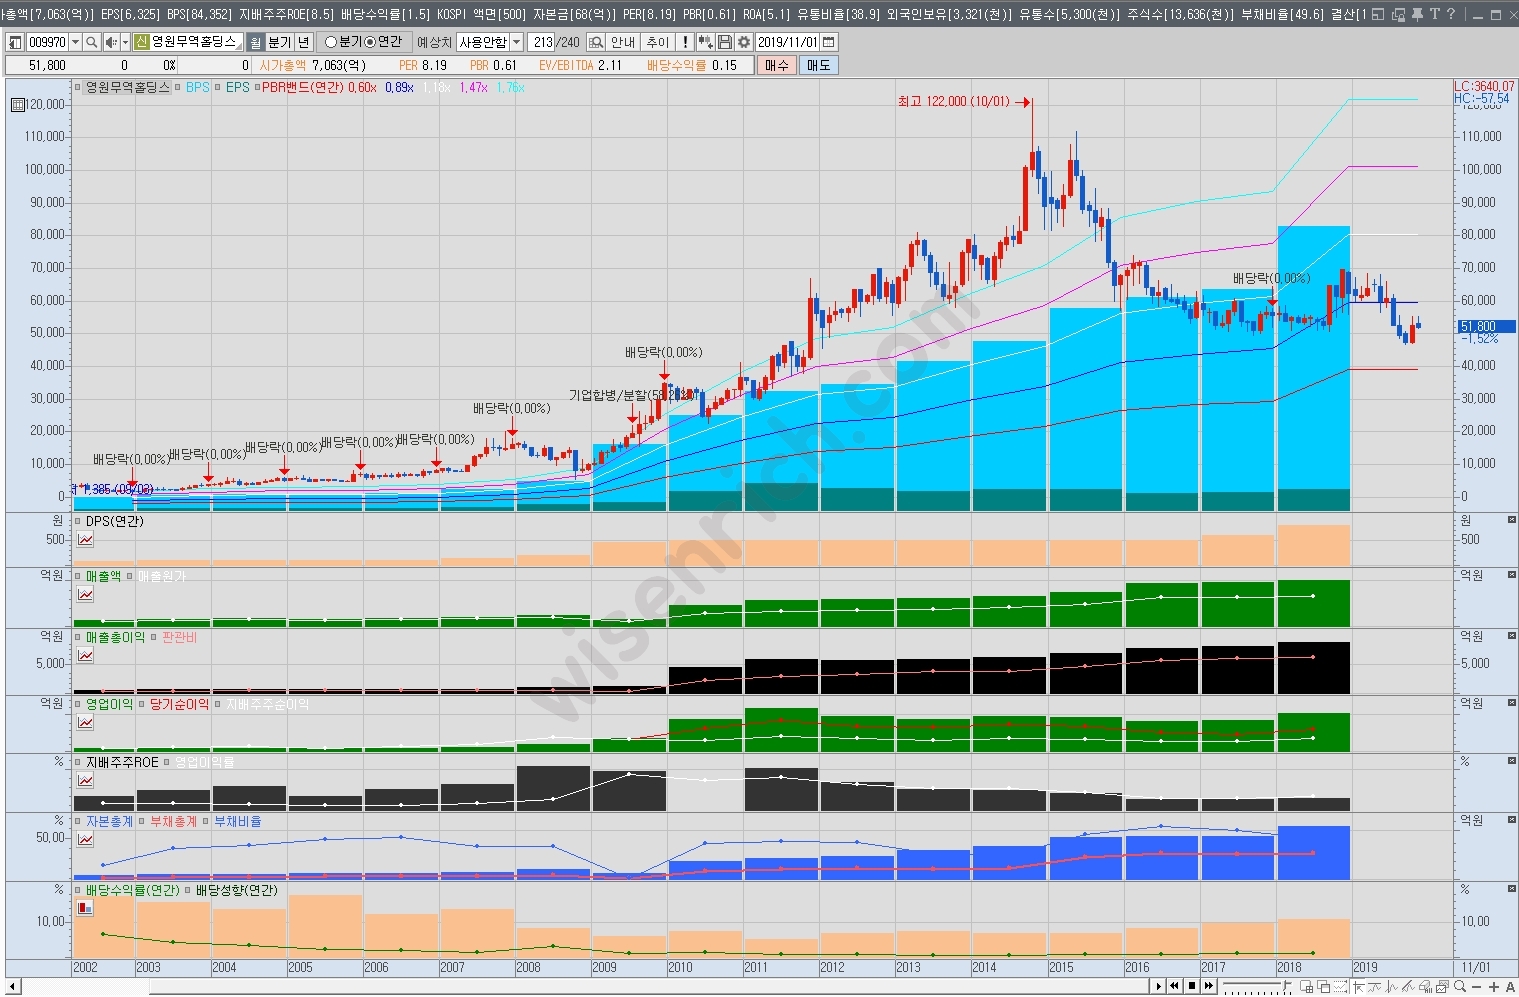The width and height of the screenshot is (1519, 997).
Task: Open the stock code dropdown arrow
Action: click(75, 42)
